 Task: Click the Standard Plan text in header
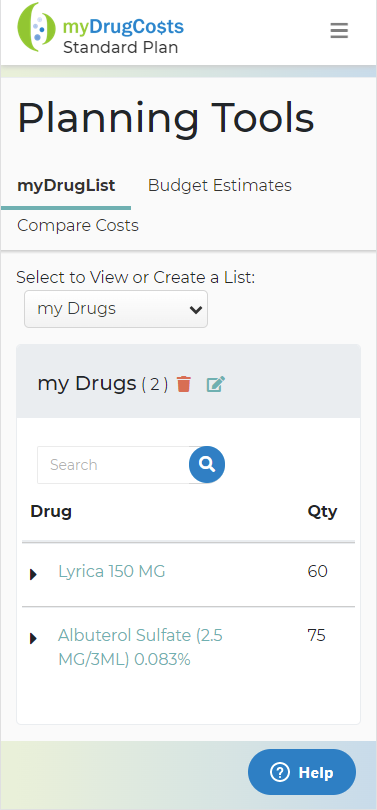coord(120,48)
